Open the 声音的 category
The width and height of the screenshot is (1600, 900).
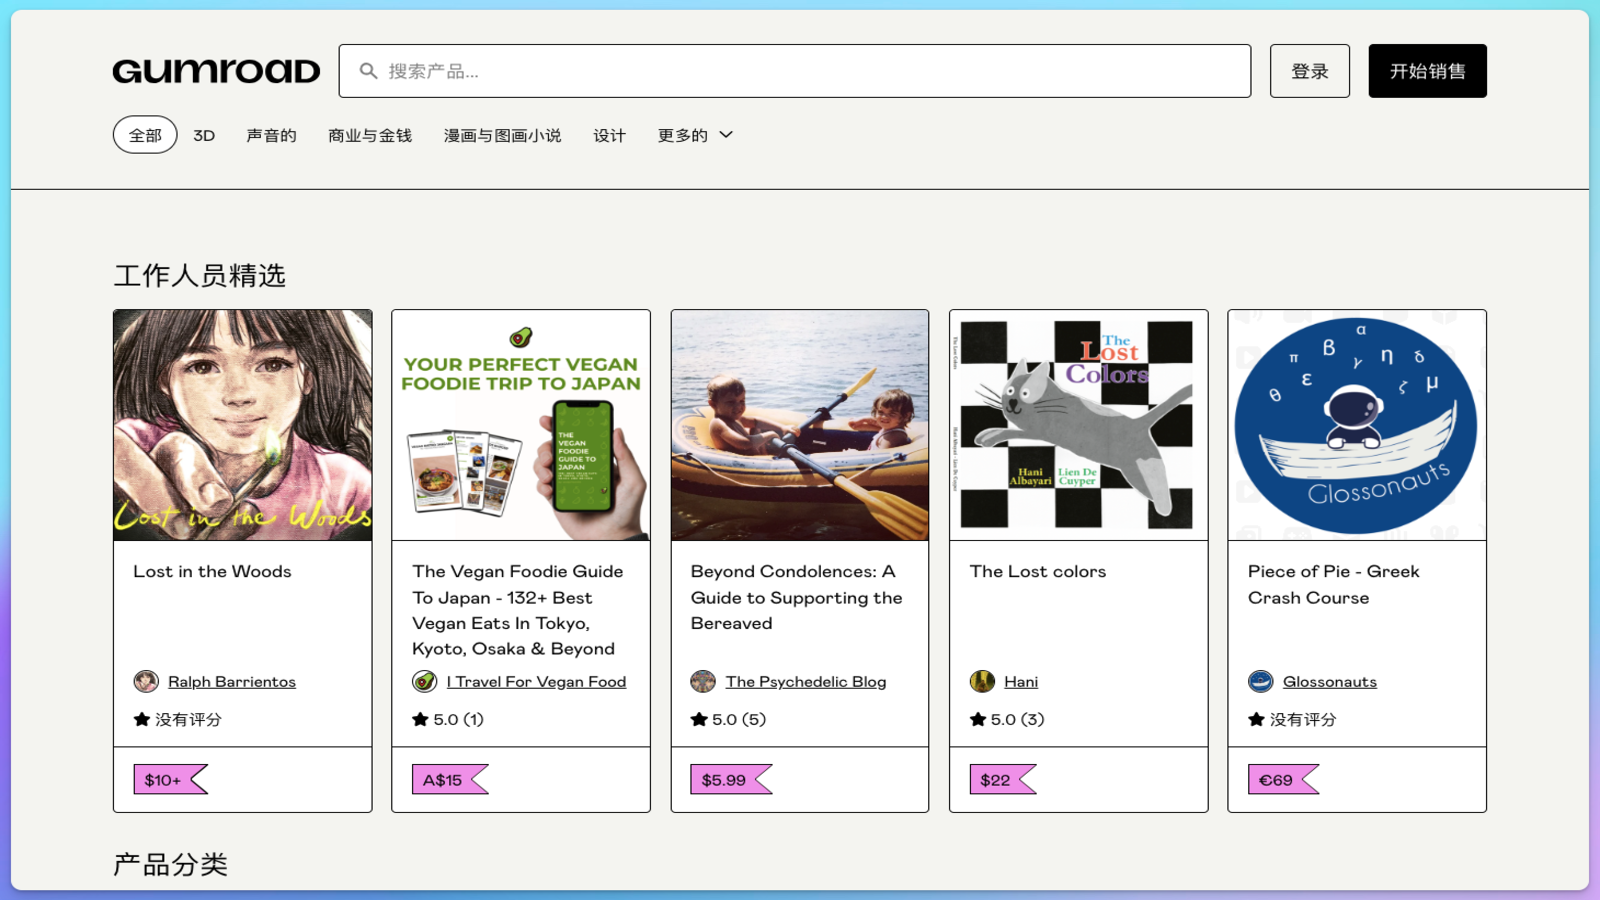pos(271,135)
